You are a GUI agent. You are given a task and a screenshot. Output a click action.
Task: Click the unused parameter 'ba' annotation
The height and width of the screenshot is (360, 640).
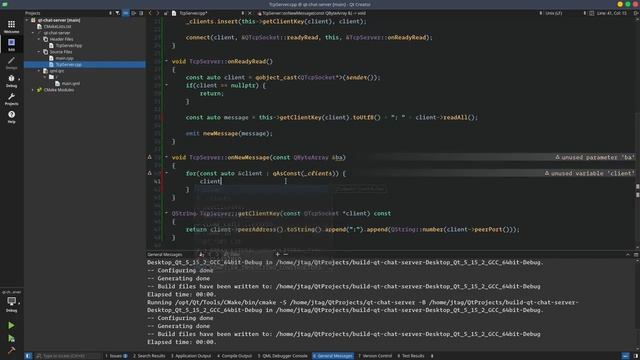click(x=595, y=157)
